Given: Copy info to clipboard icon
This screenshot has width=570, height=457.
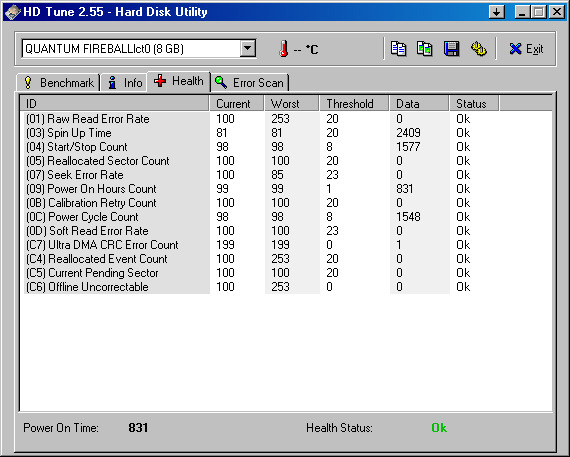Looking at the screenshot, I should (398, 49).
